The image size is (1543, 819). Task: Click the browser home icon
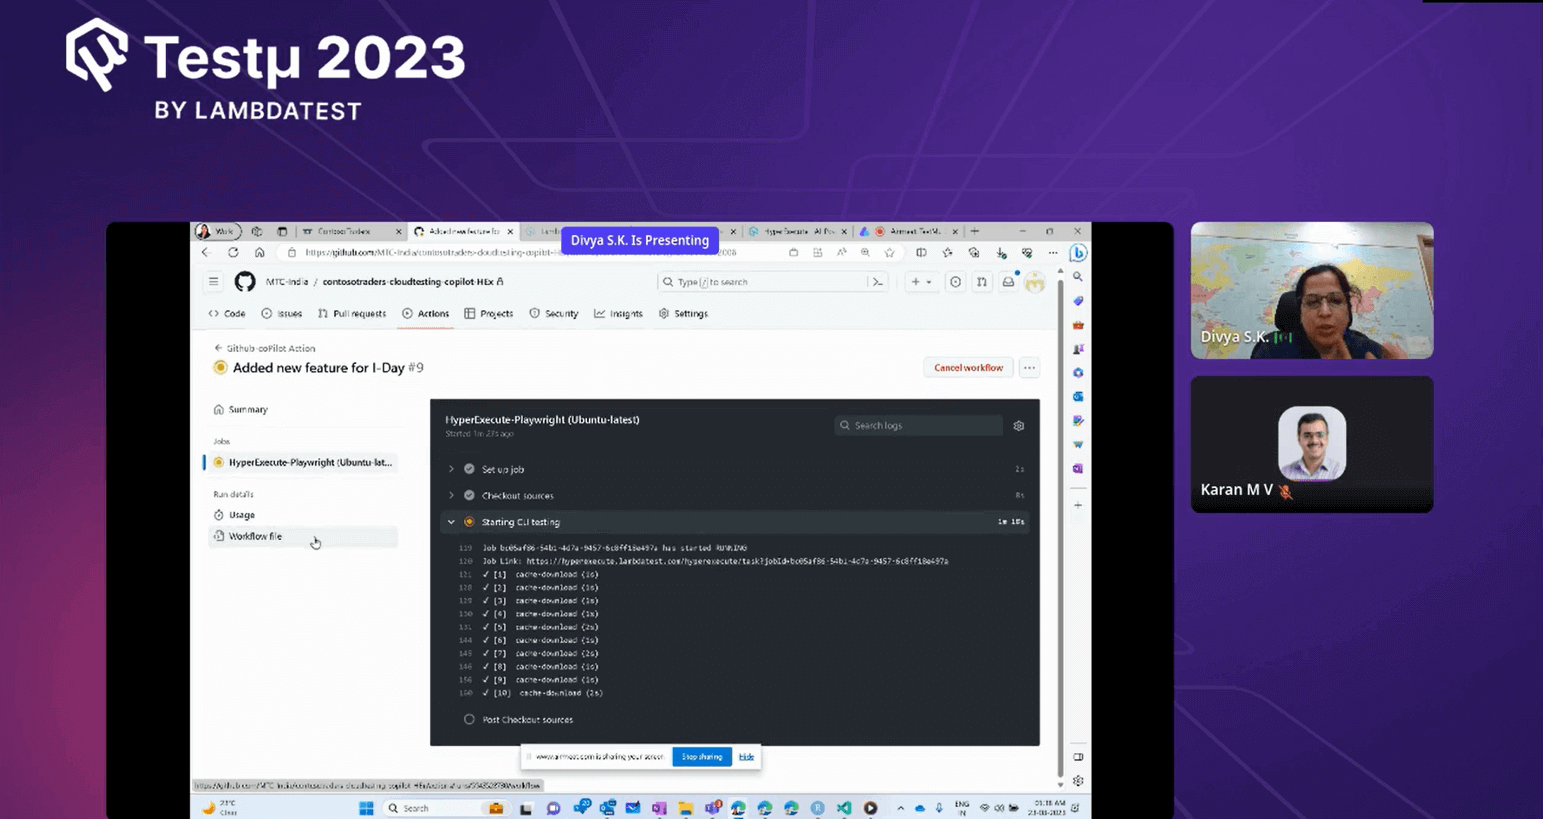260,253
